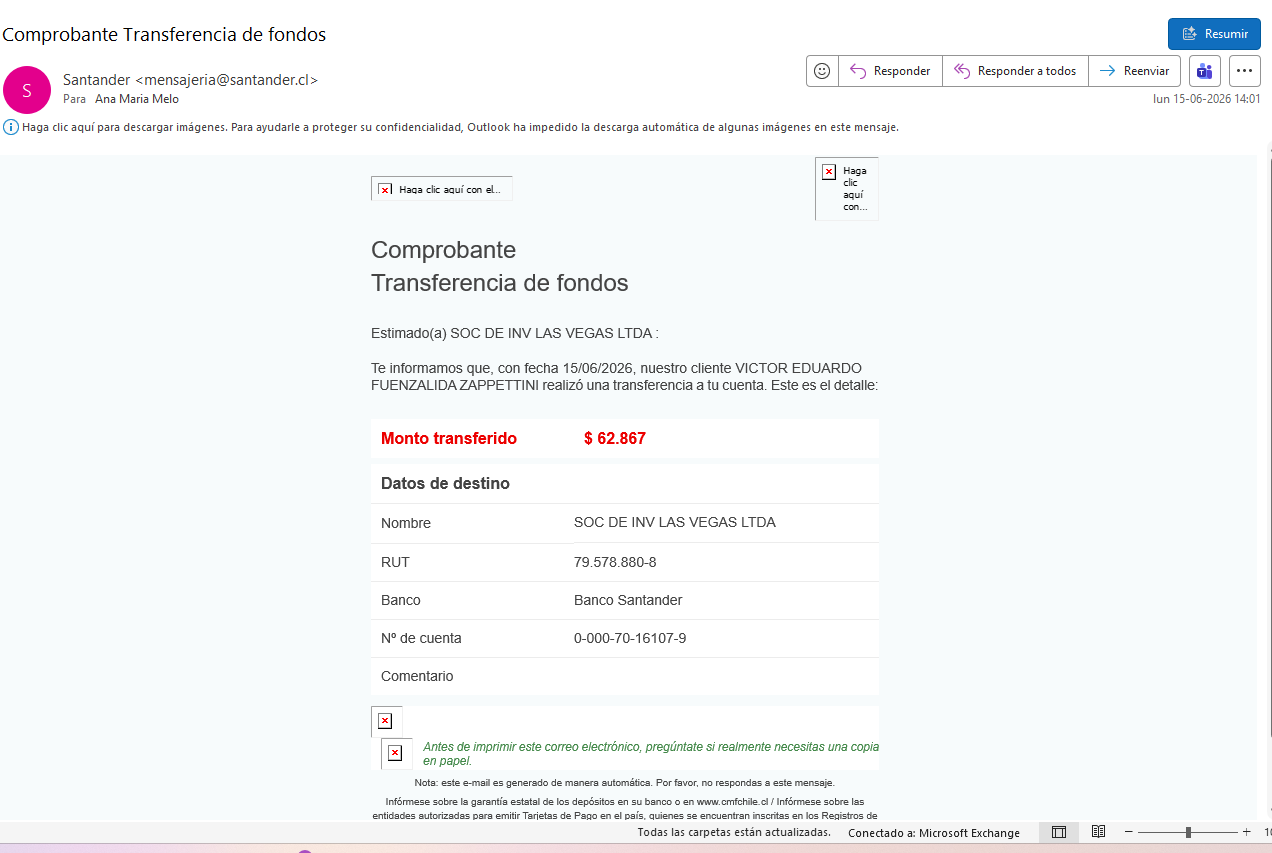Click the Datos de destino heading

(x=445, y=484)
